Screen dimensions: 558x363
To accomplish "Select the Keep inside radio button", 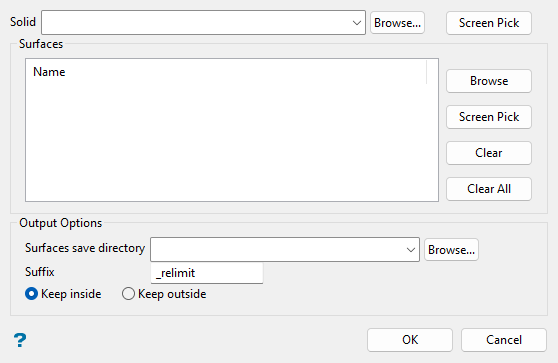I will click(31, 294).
